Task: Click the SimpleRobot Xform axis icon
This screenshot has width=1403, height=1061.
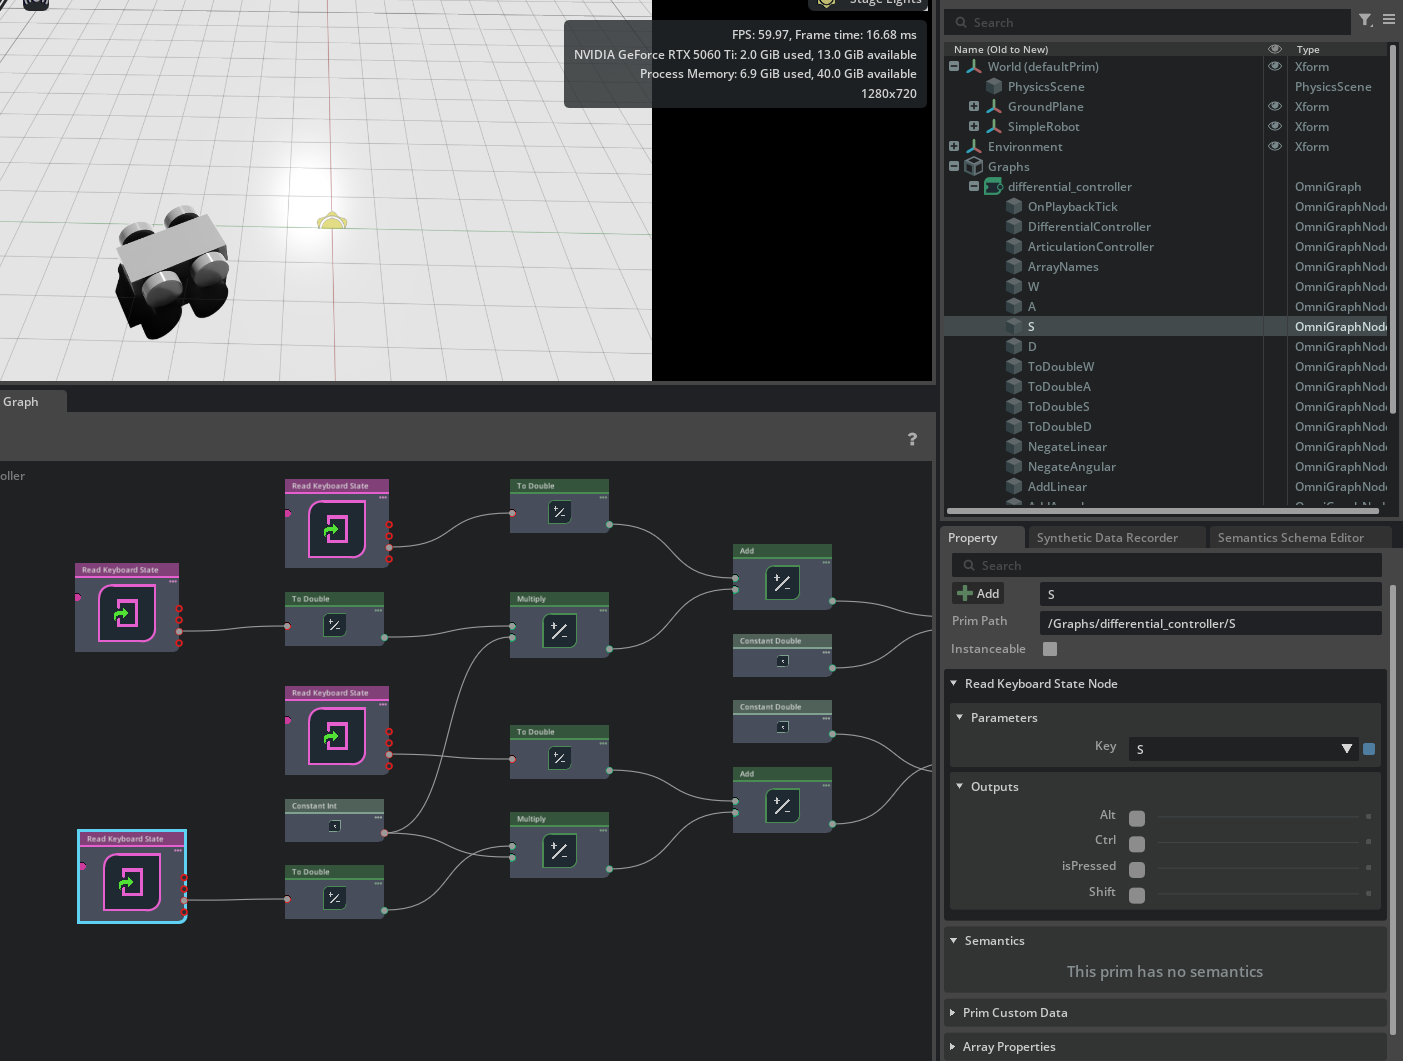Action: click(994, 127)
